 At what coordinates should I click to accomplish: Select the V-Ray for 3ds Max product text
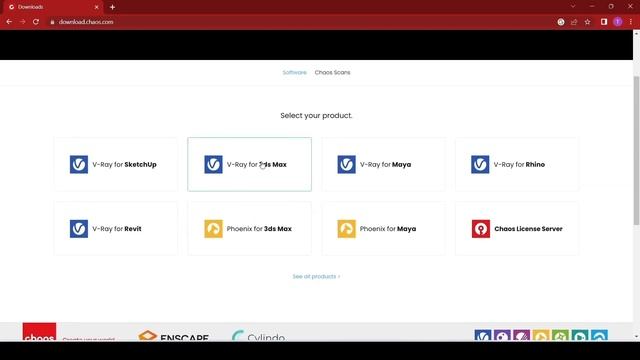257,164
